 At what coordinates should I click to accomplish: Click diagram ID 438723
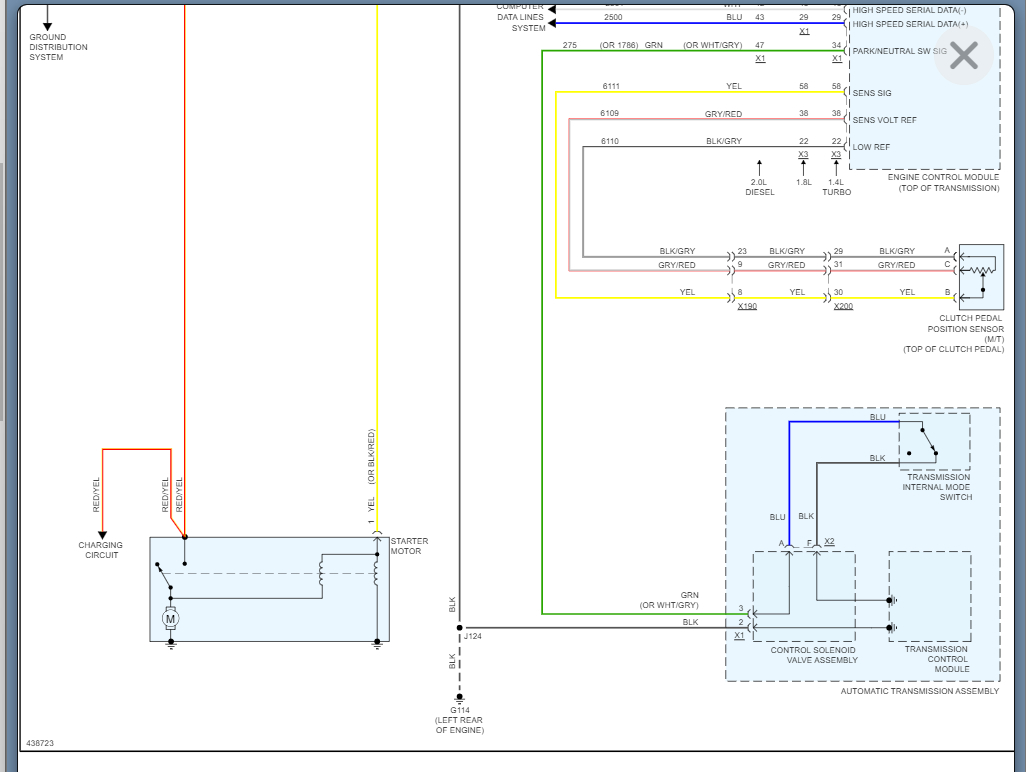[40, 743]
